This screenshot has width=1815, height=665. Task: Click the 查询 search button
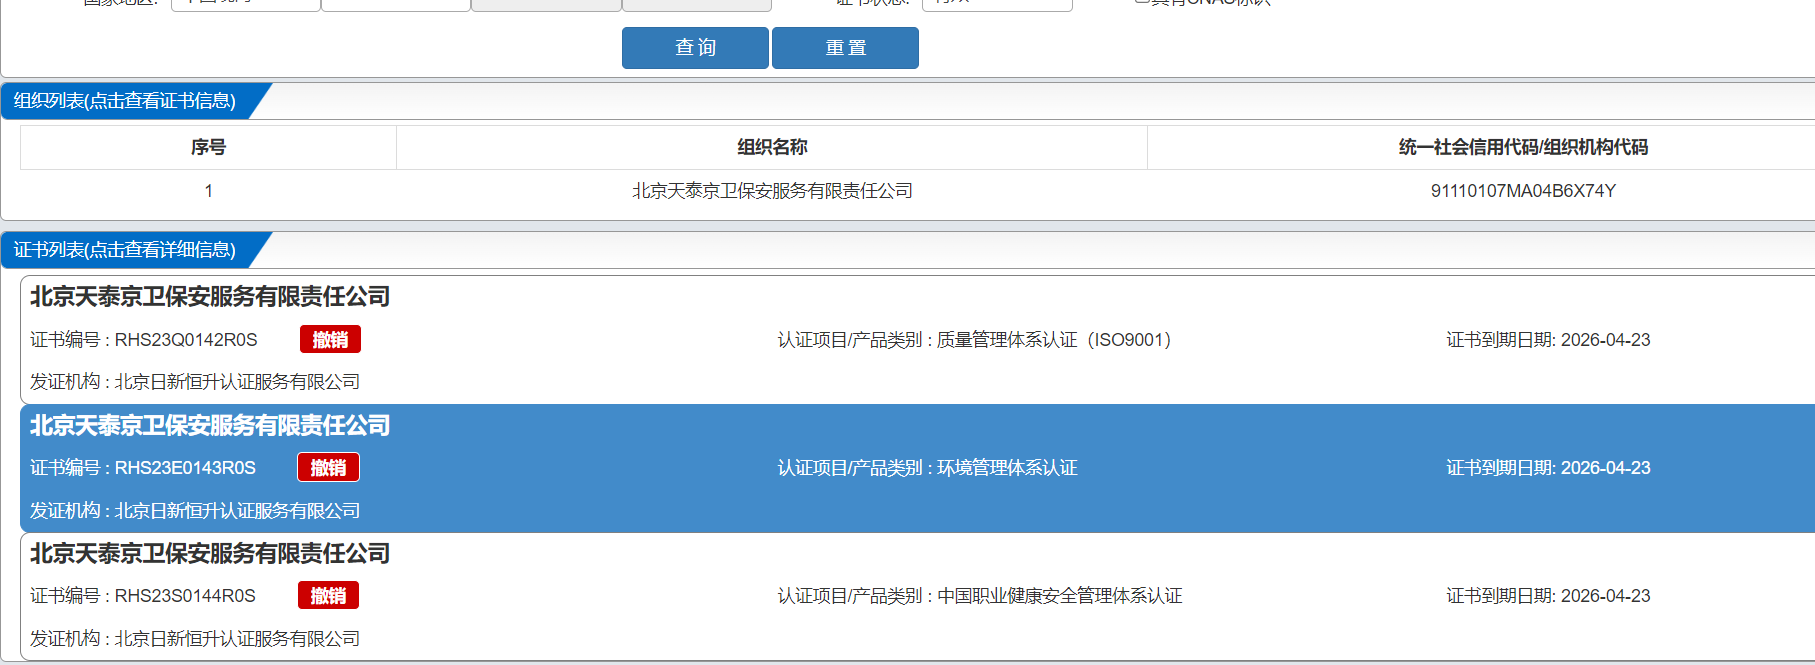tap(695, 48)
